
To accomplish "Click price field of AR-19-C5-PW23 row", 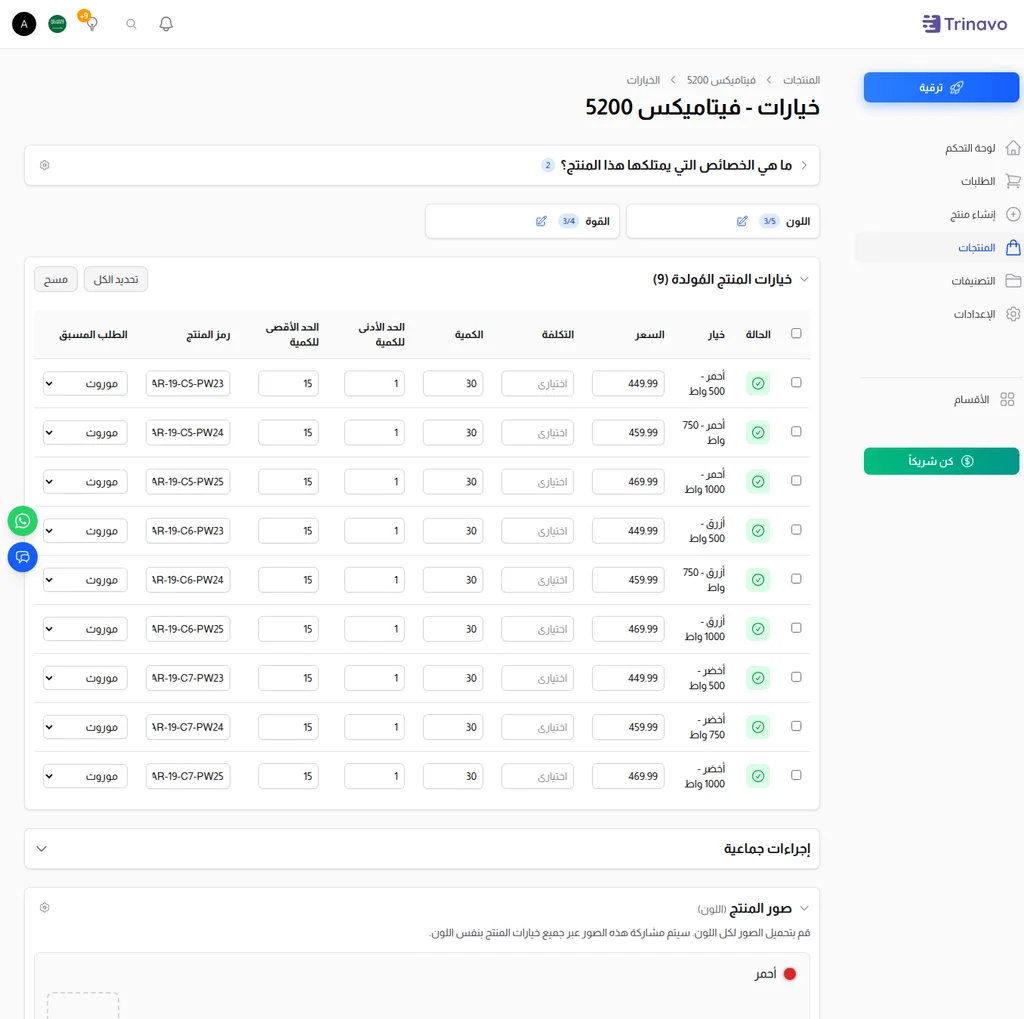I will [x=628, y=383].
